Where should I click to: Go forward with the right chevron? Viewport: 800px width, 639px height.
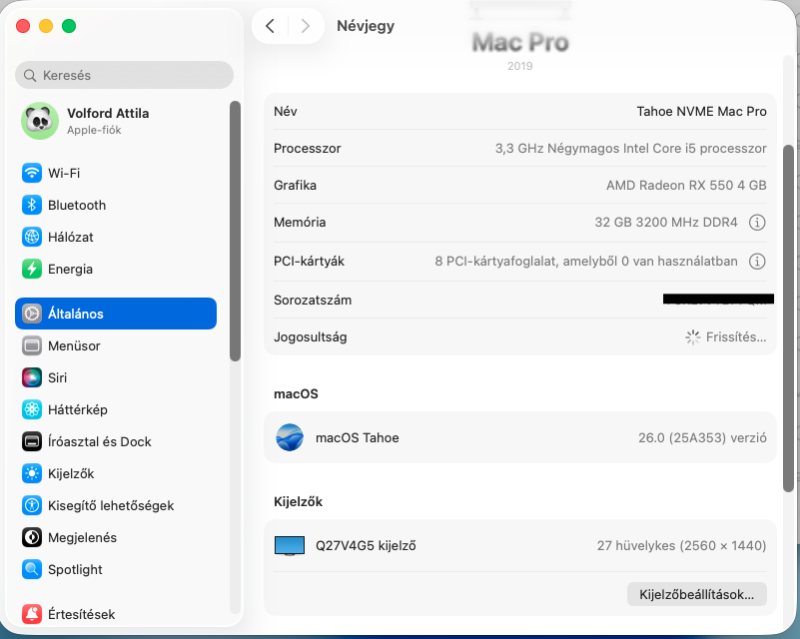click(305, 26)
